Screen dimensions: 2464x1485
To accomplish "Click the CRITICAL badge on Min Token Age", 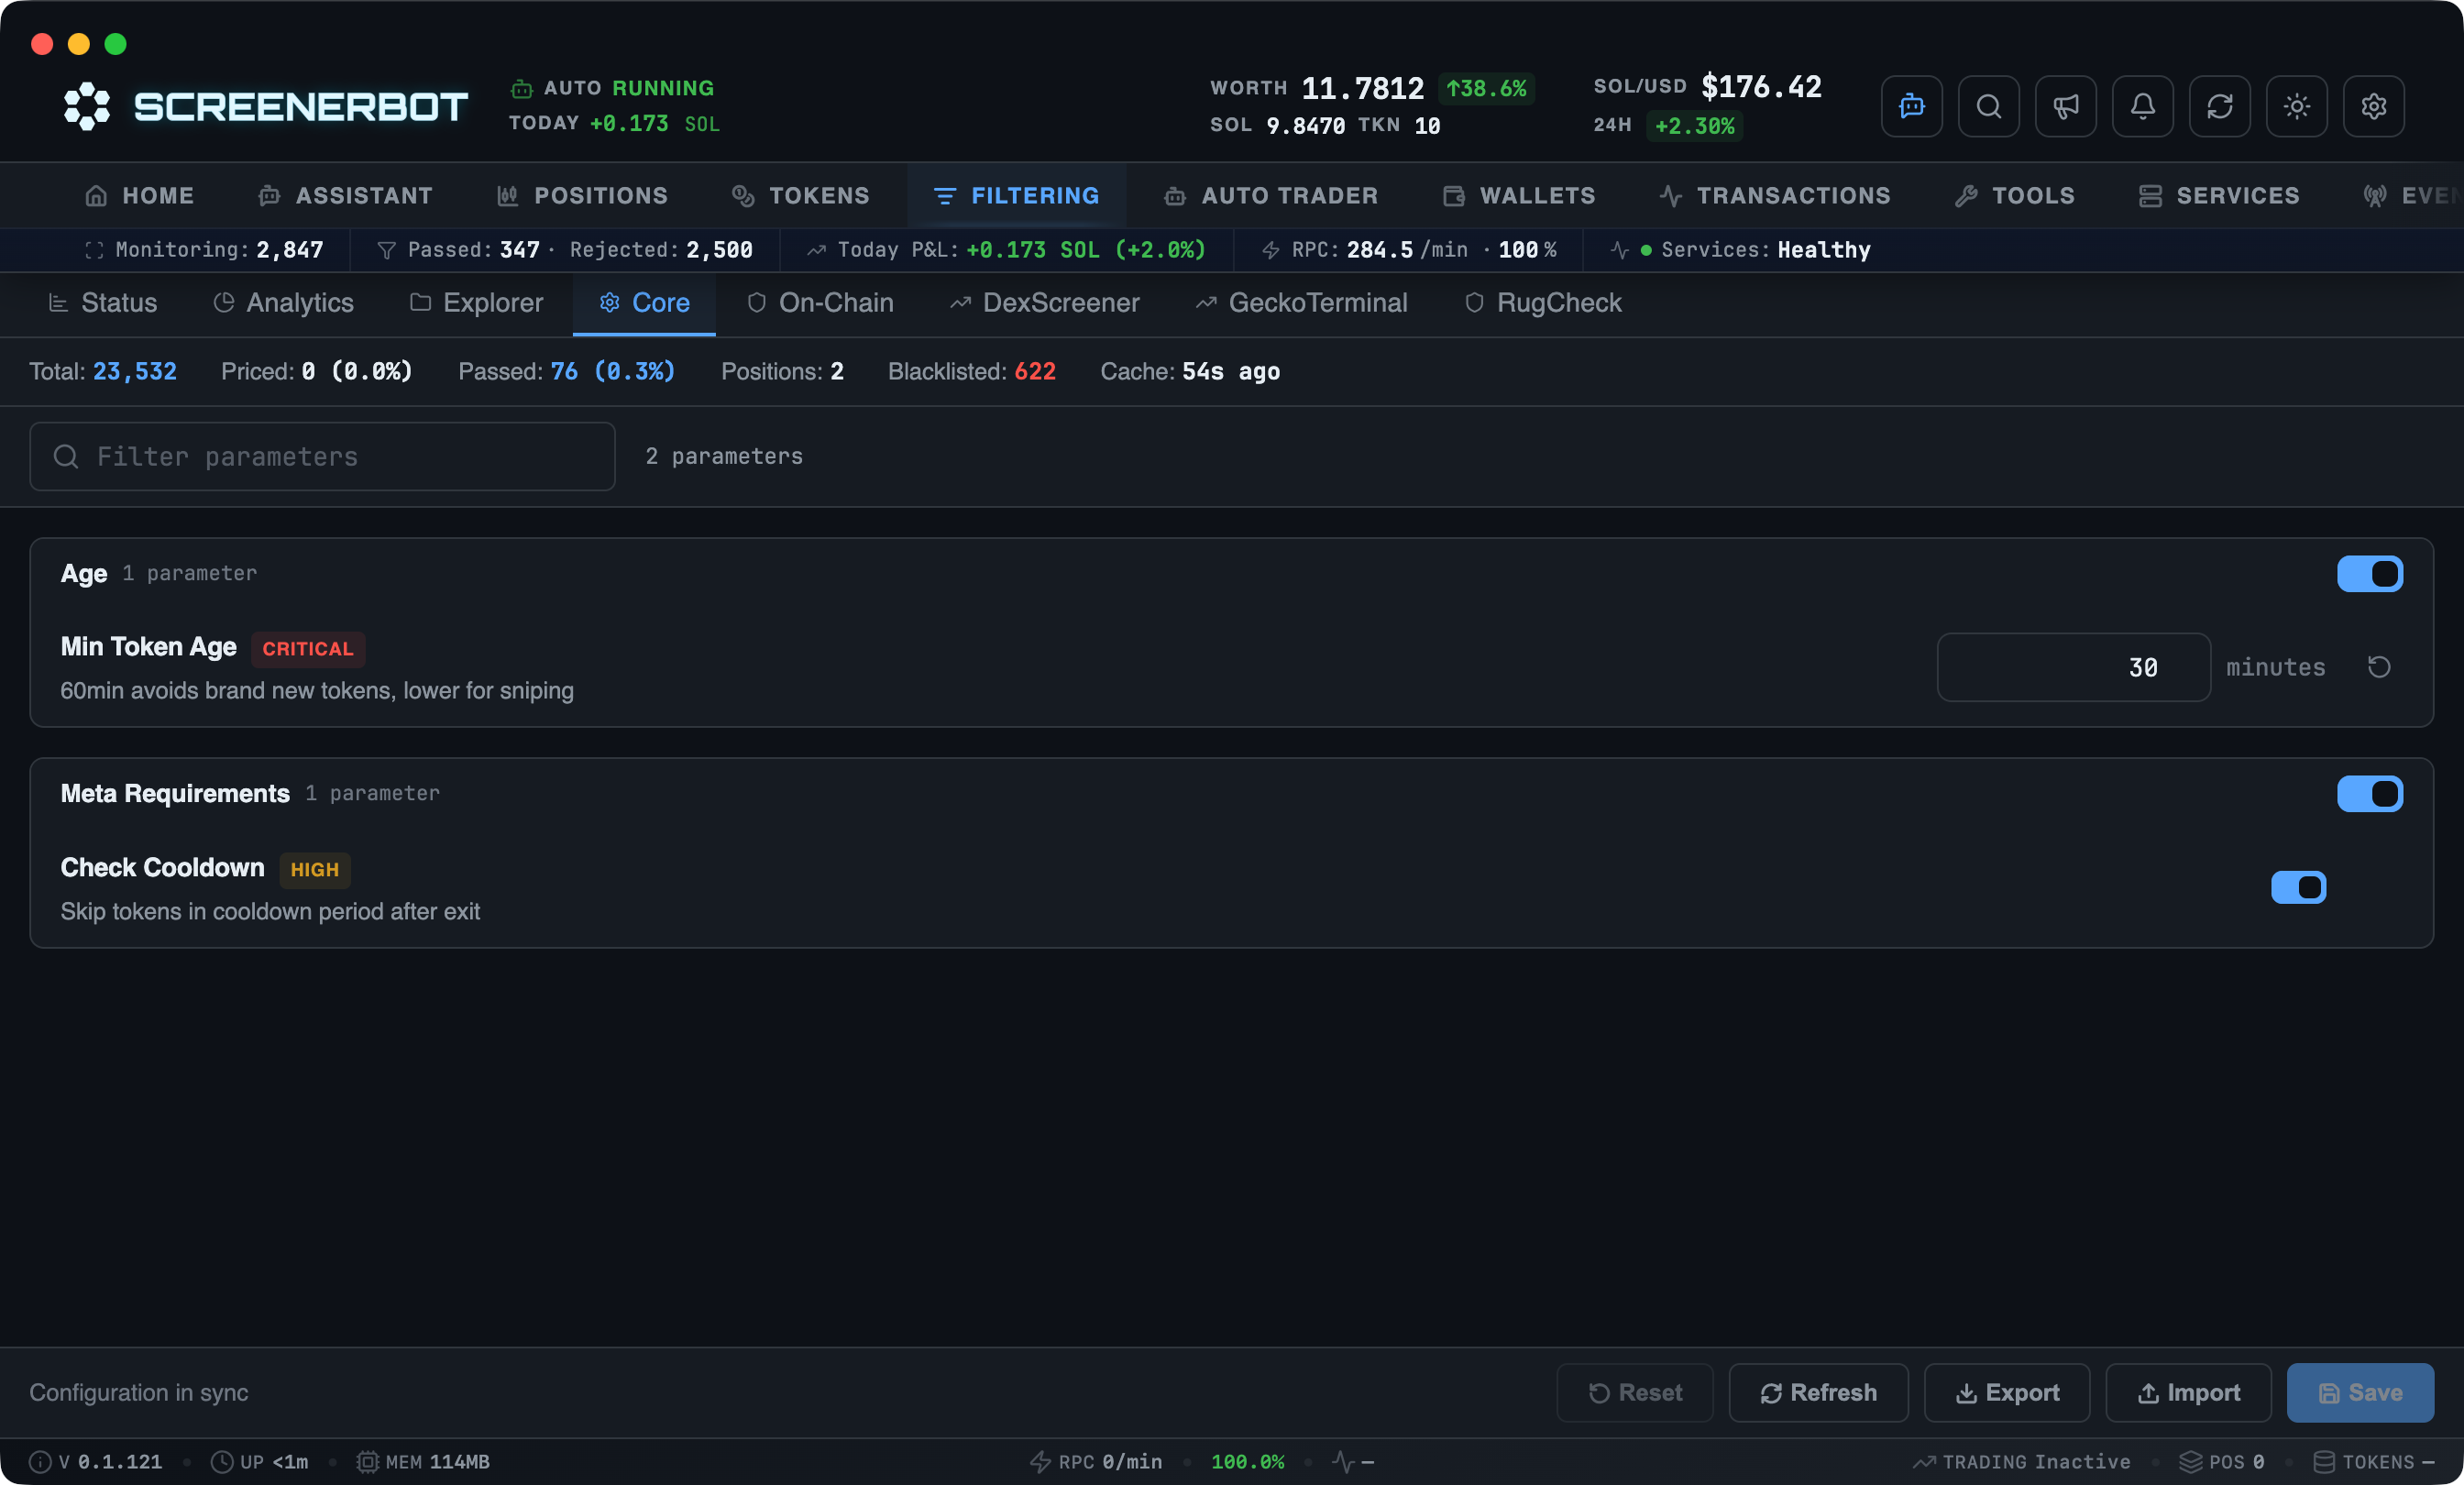I will pos(308,649).
